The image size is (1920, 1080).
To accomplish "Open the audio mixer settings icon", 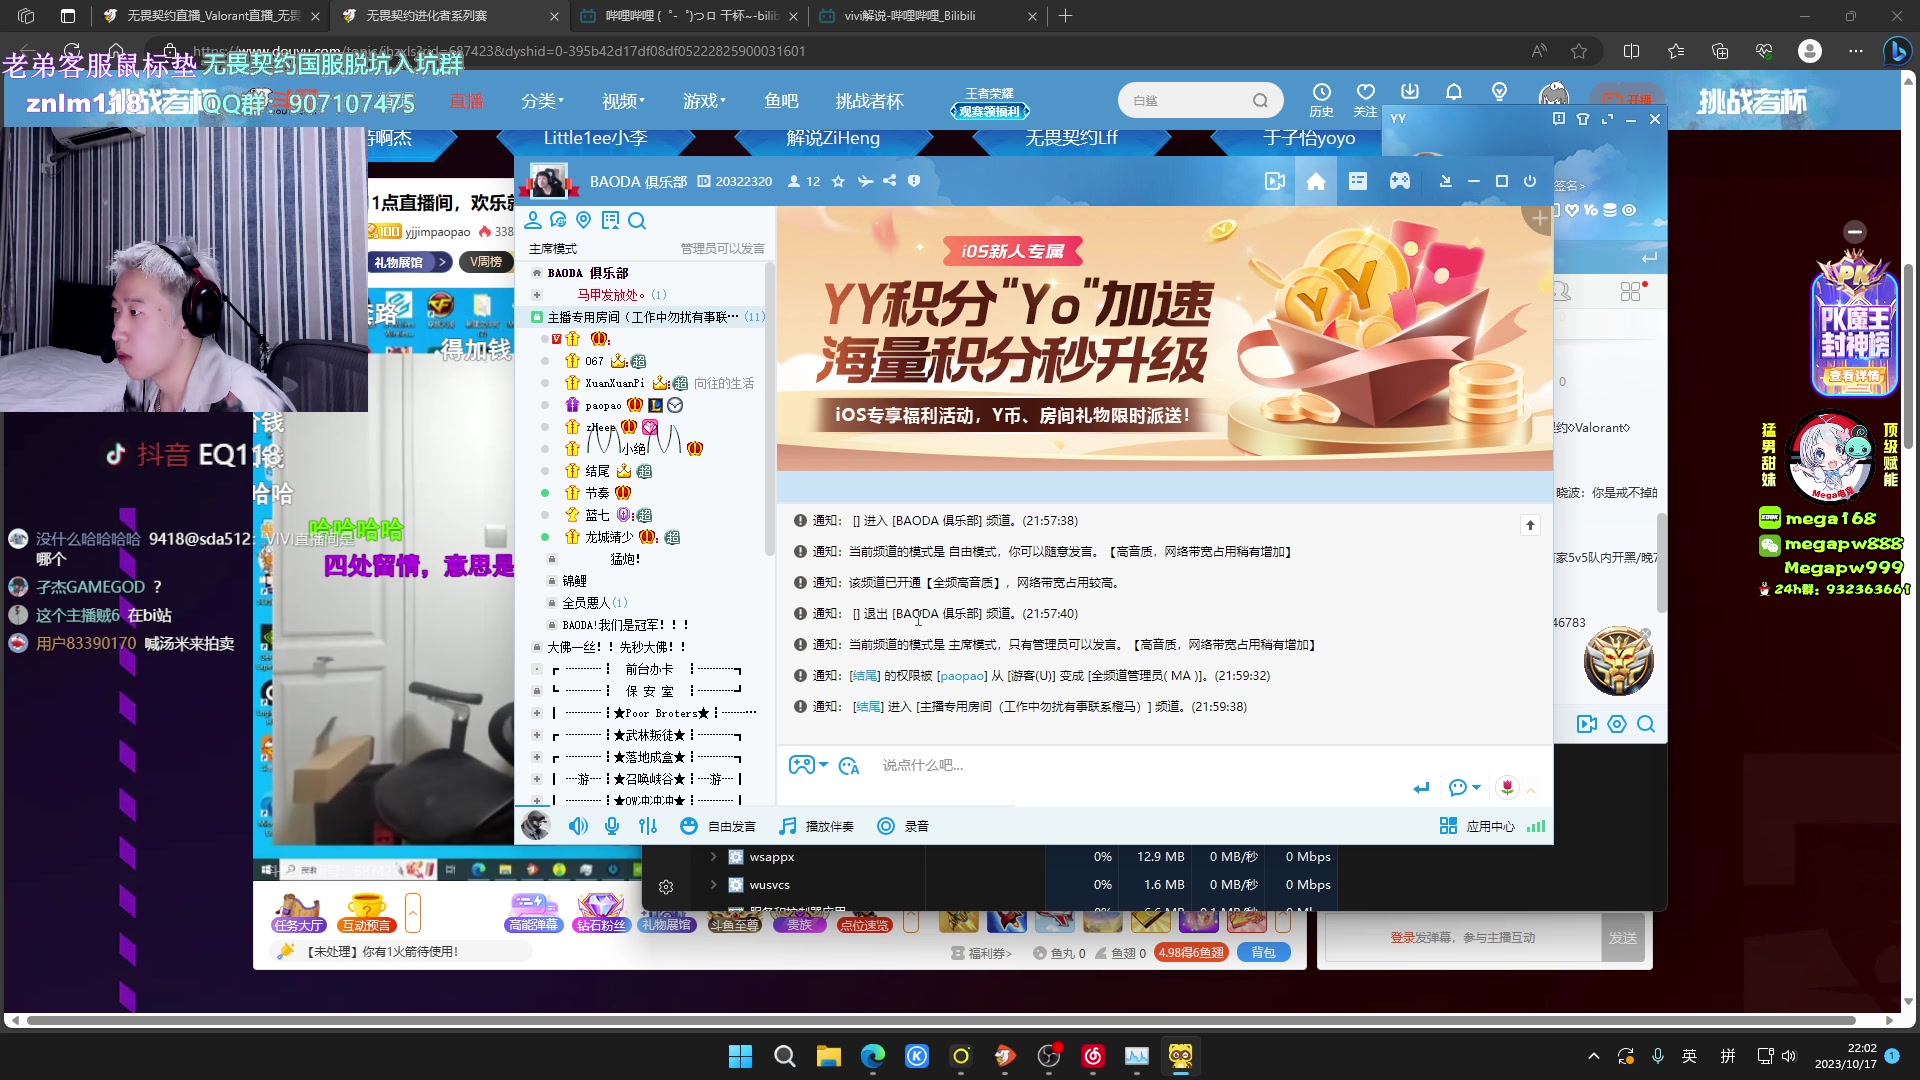I will pyautogui.click(x=648, y=826).
